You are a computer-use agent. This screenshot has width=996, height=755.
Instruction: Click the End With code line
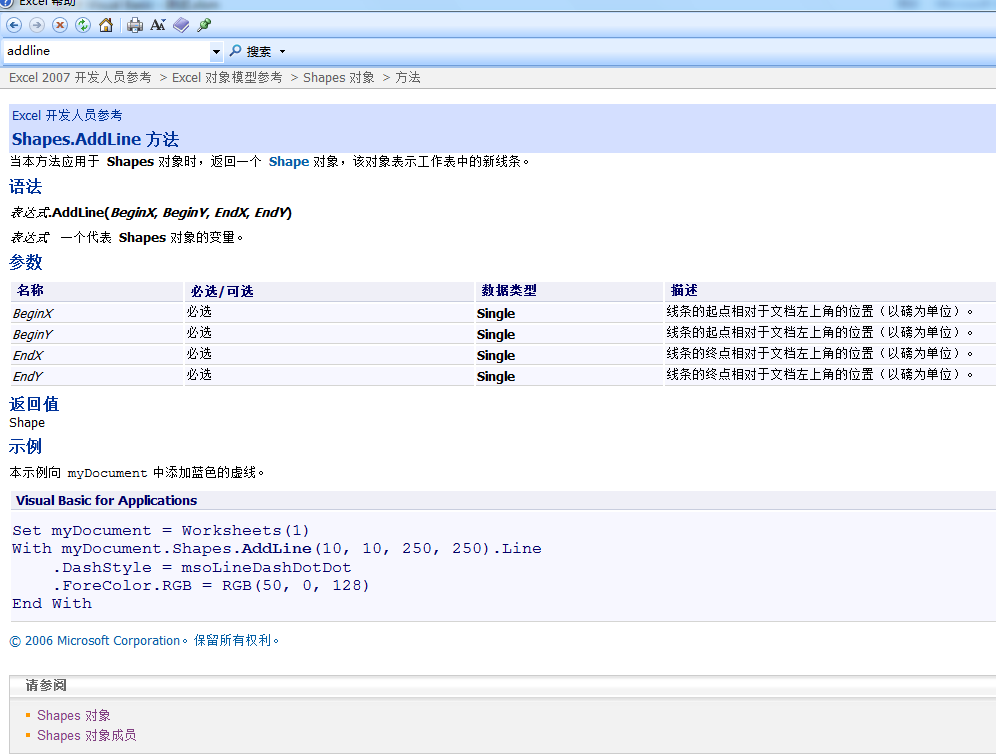coord(52,603)
